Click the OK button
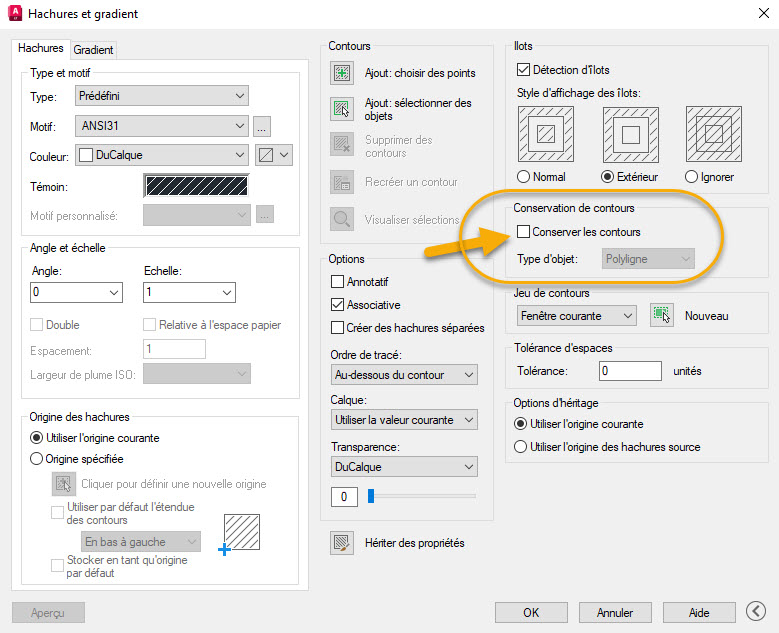 [x=531, y=612]
